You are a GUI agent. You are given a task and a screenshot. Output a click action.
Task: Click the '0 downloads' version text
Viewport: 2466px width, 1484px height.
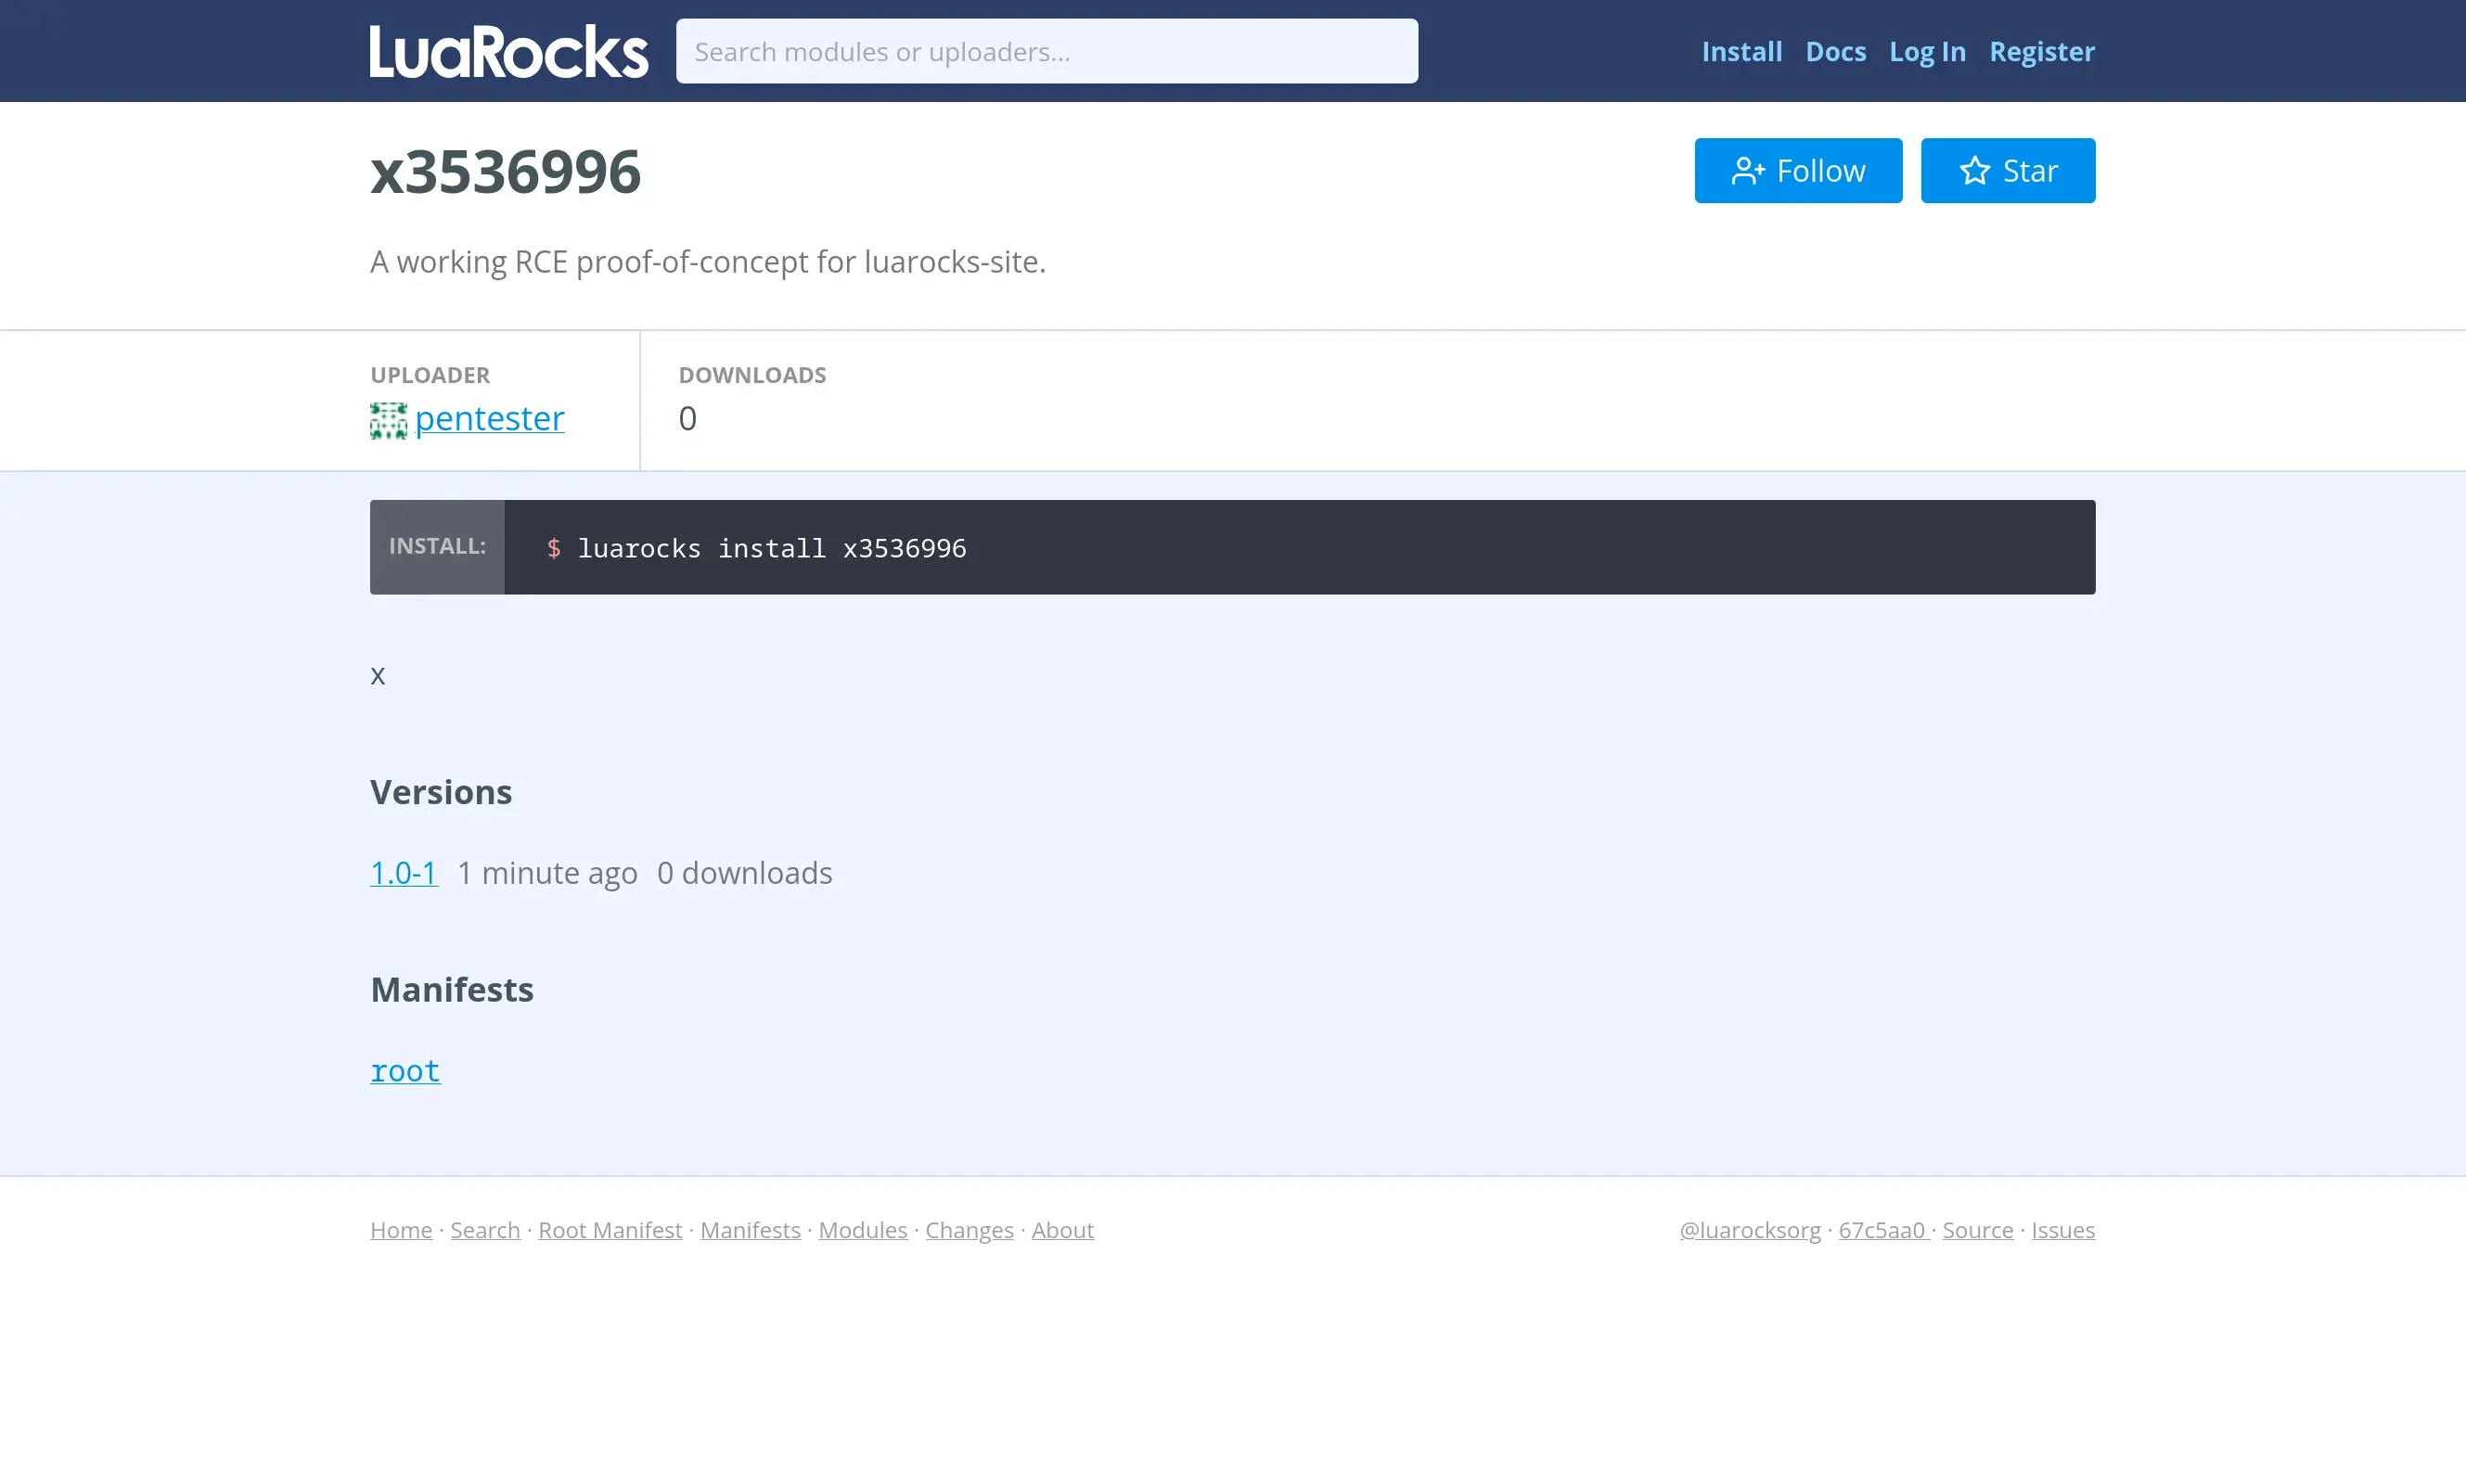point(744,873)
